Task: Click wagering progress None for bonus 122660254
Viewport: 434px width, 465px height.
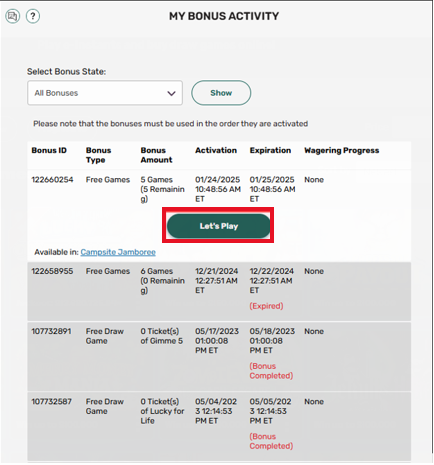Action: click(x=314, y=180)
